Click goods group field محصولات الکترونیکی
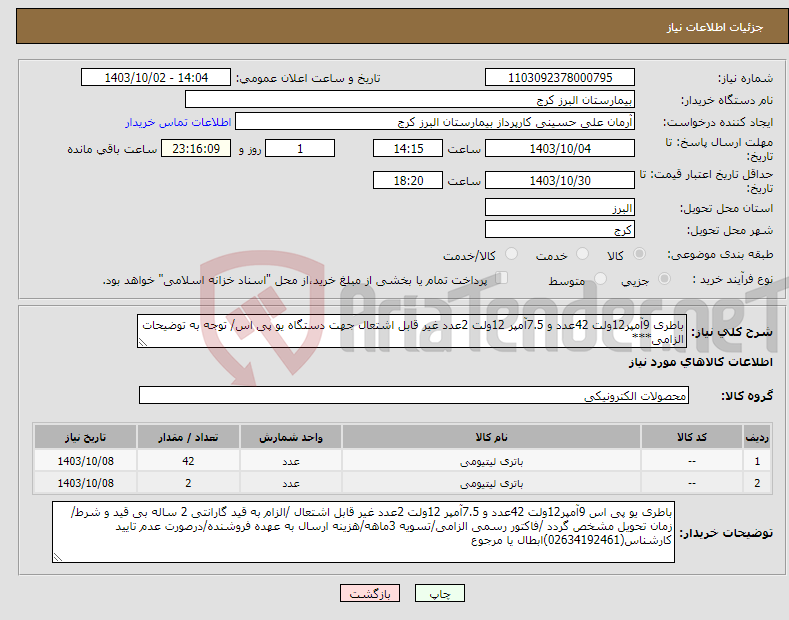Screen dimensions: 789x620 pyautogui.click(x=414, y=396)
